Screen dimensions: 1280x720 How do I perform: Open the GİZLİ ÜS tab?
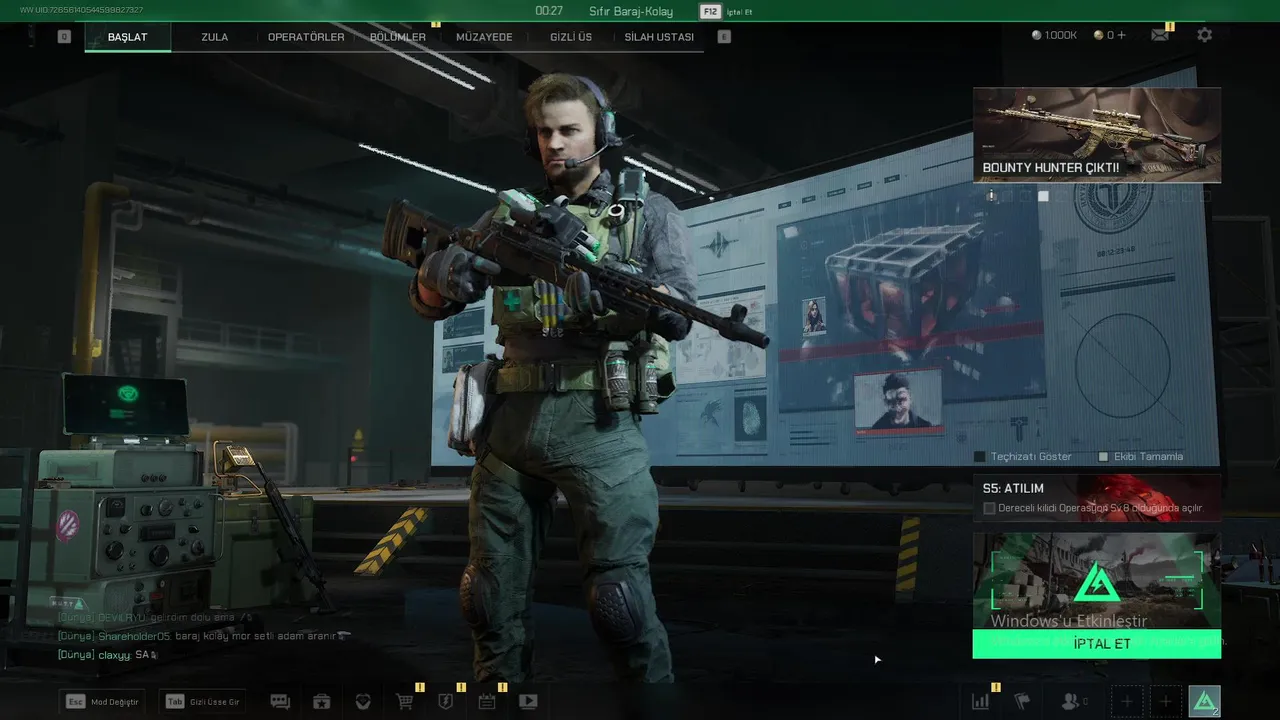(x=571, y=37)
